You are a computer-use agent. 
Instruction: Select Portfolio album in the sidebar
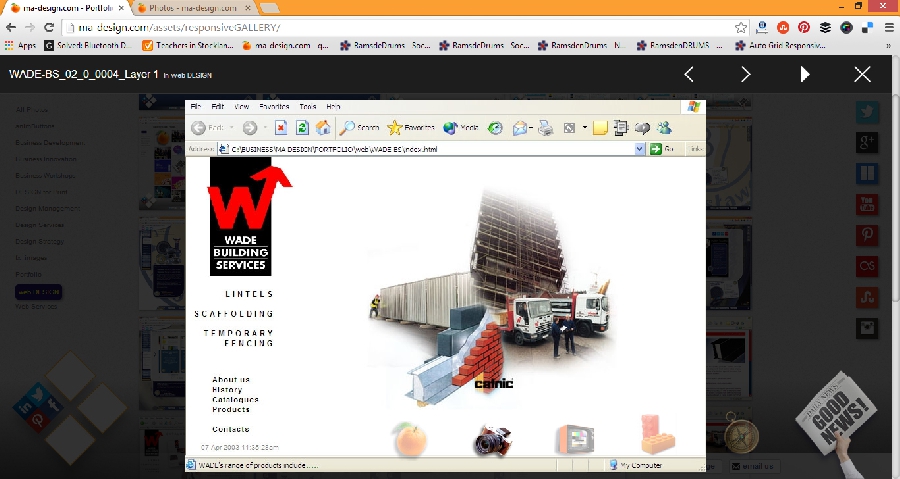tap(29, 274)
